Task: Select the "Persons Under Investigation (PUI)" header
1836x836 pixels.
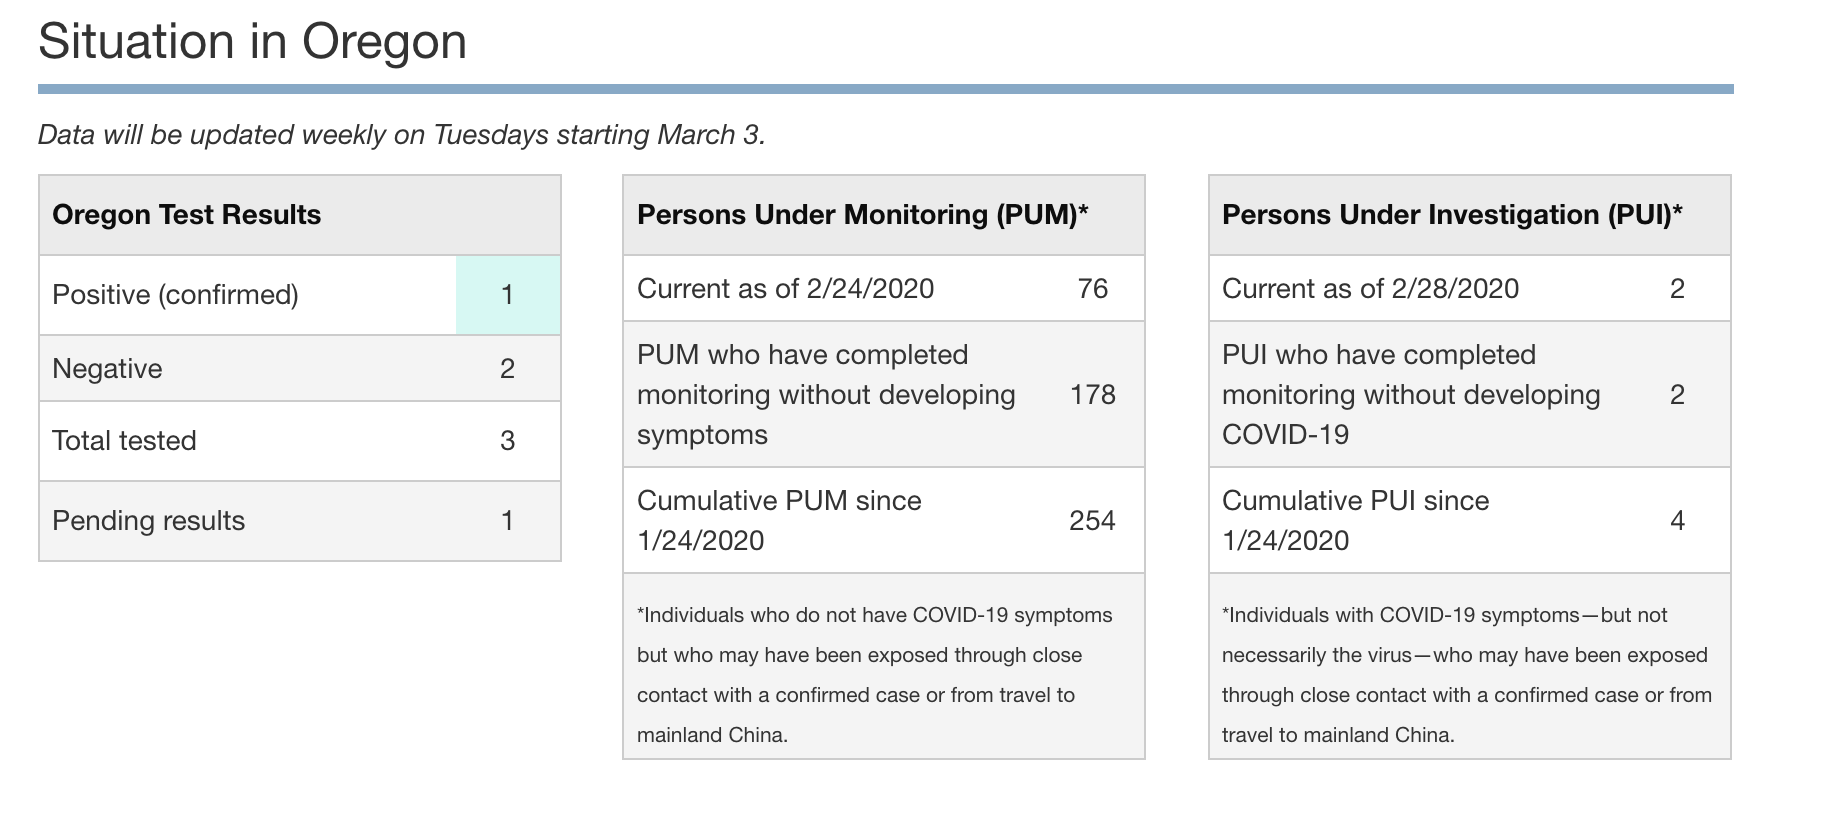Action: click(1452, 215)
